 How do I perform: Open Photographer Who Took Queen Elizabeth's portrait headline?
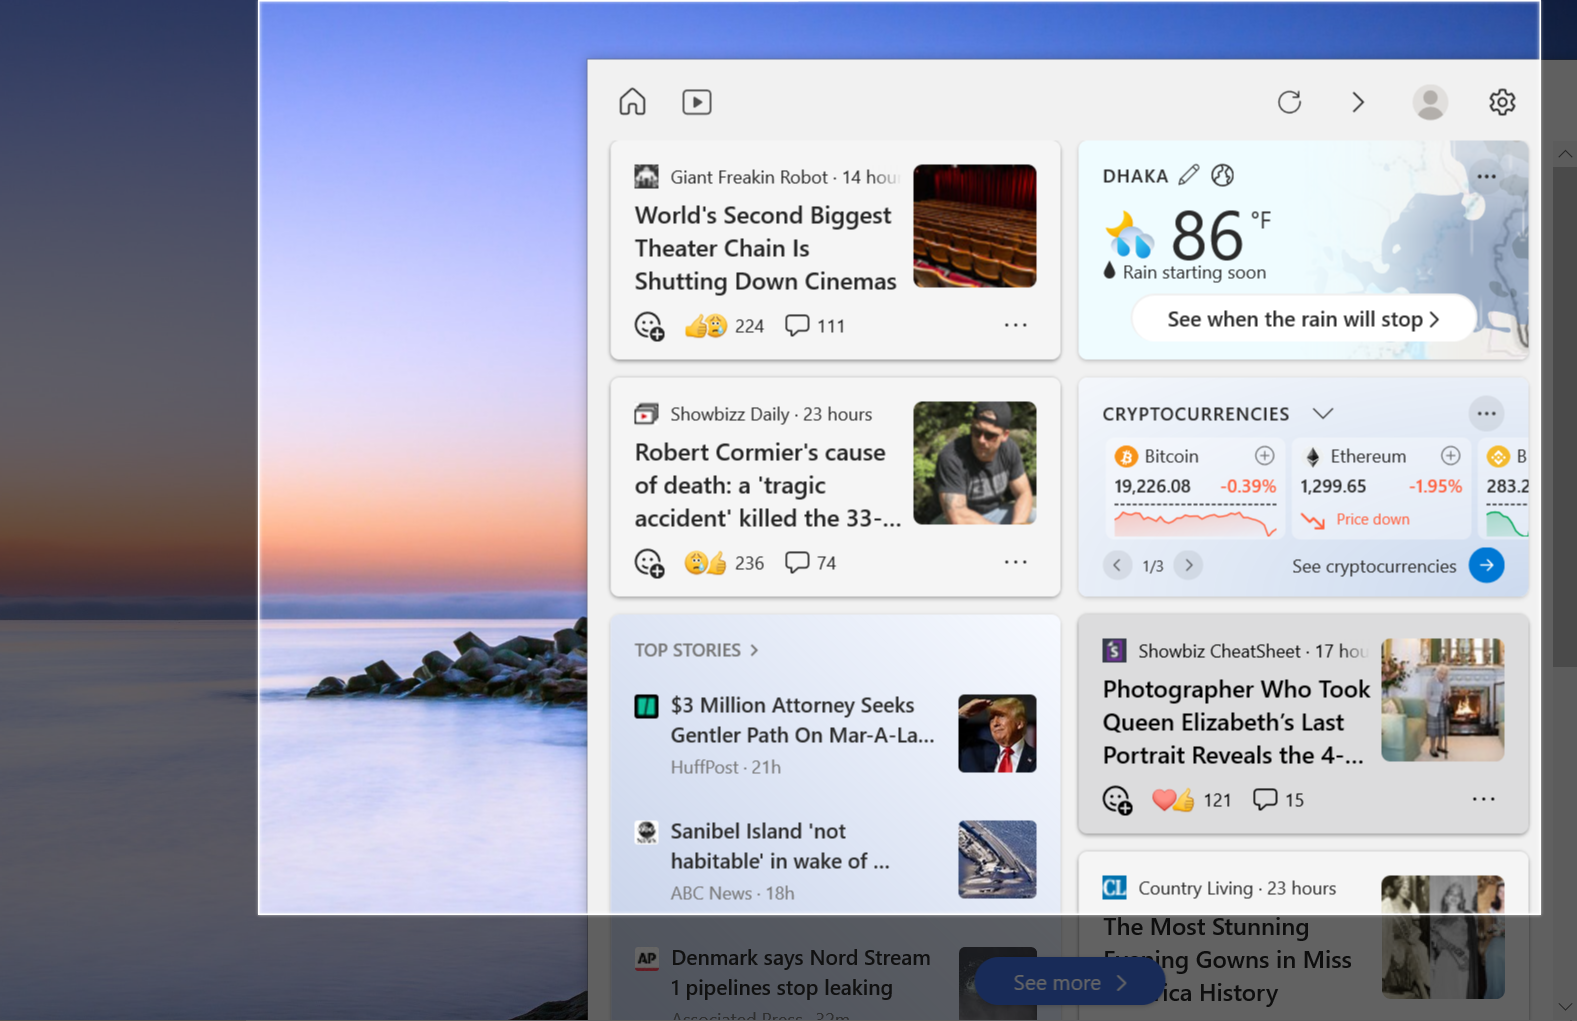(x=1236, y=722)
